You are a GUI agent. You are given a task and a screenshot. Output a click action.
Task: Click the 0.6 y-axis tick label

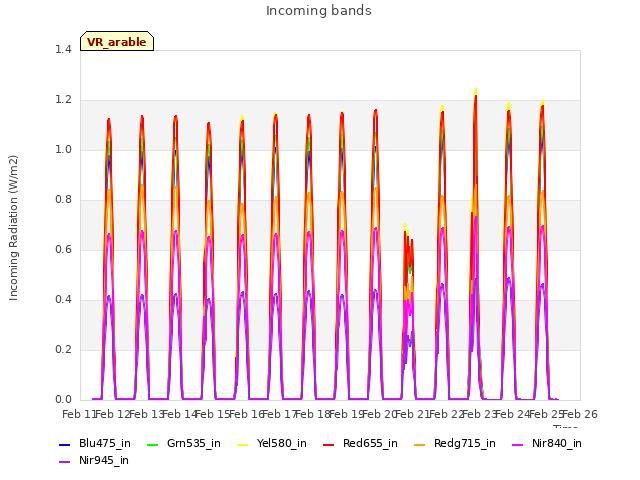63,249
